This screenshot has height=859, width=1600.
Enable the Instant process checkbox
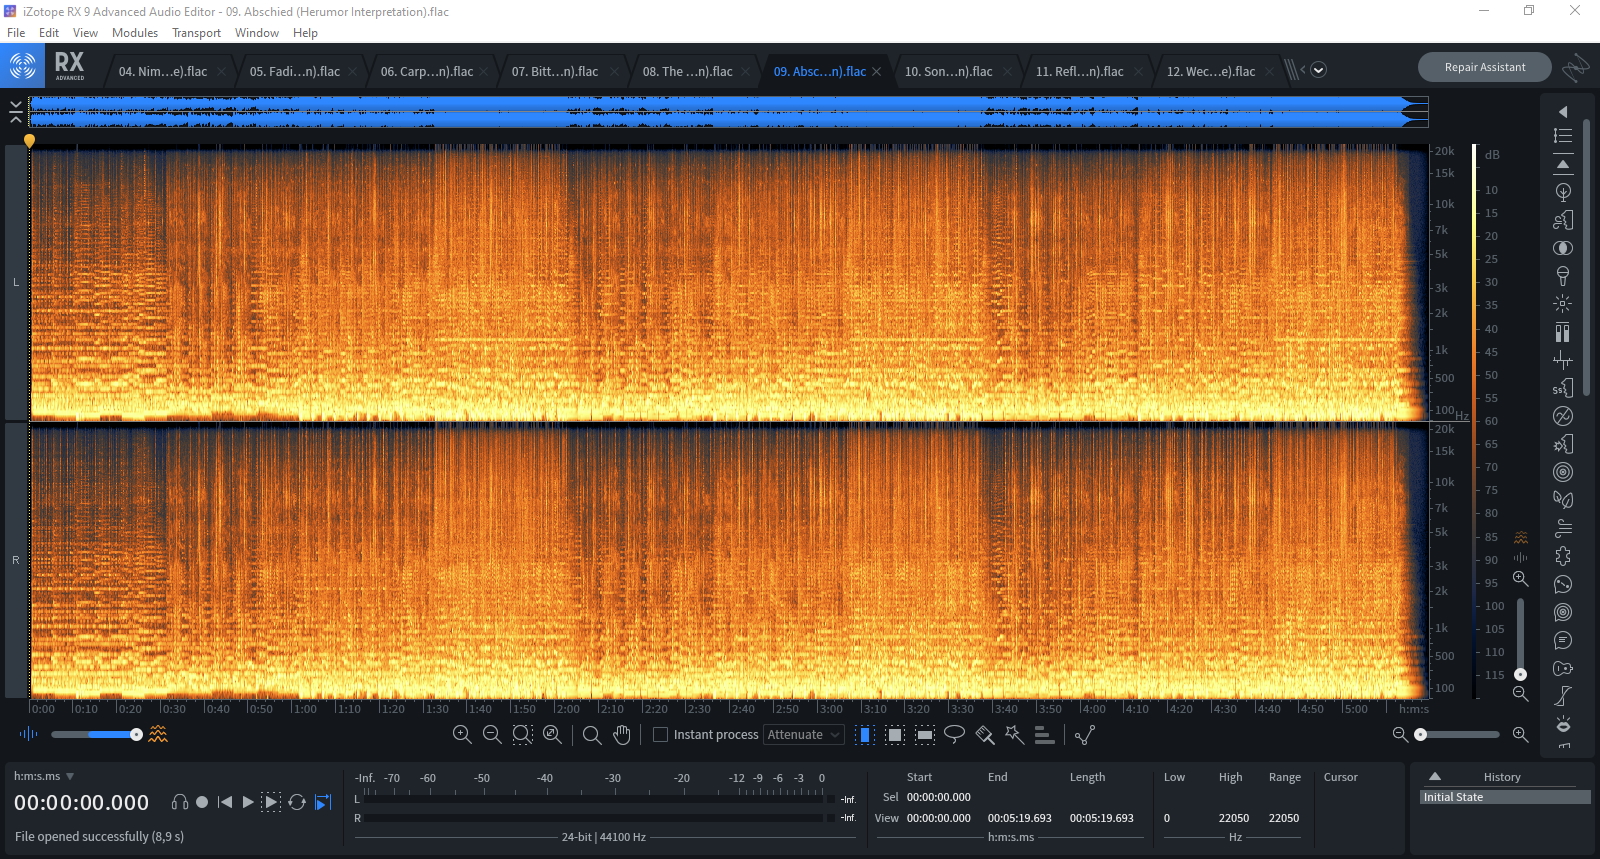660,735
